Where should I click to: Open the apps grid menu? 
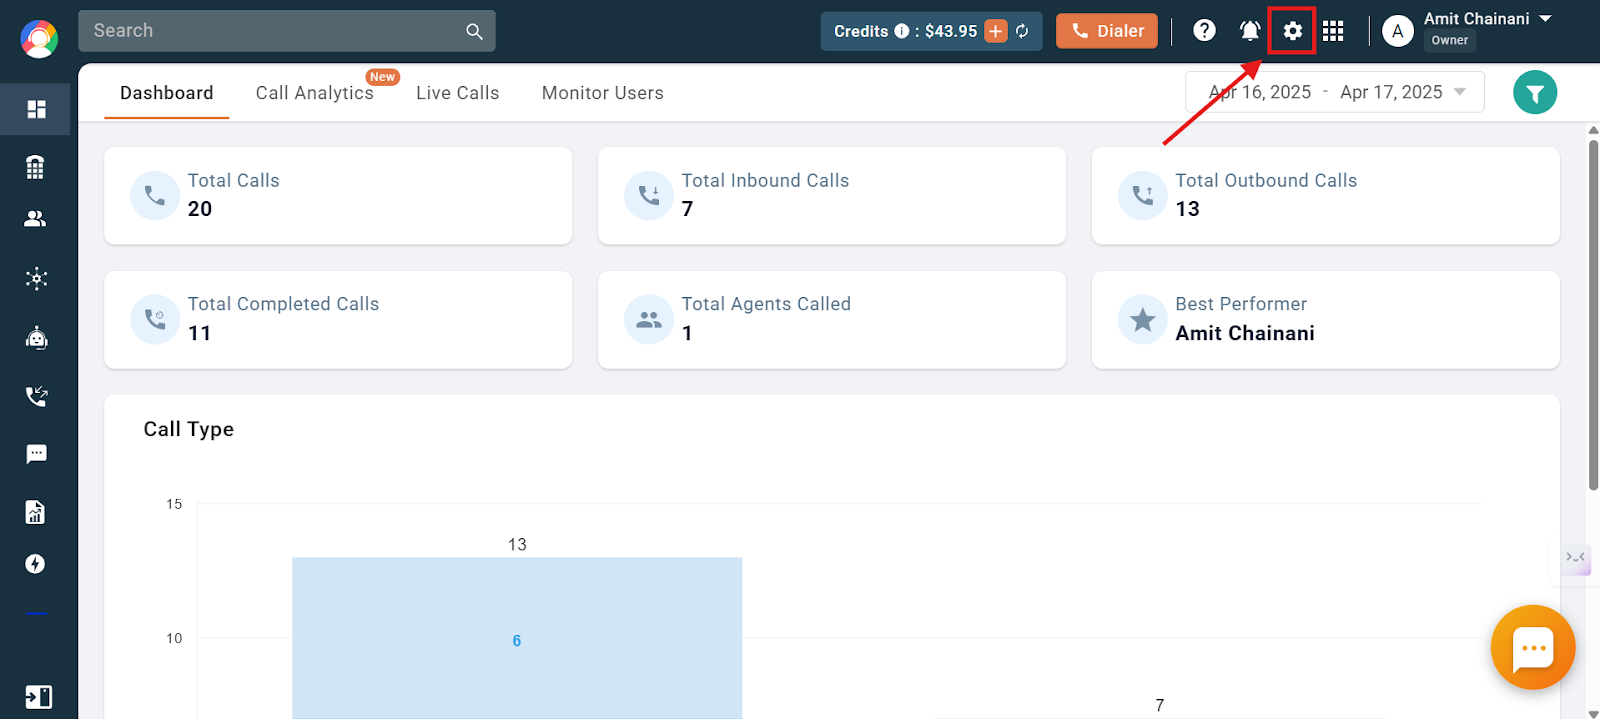click(1333, 31)
